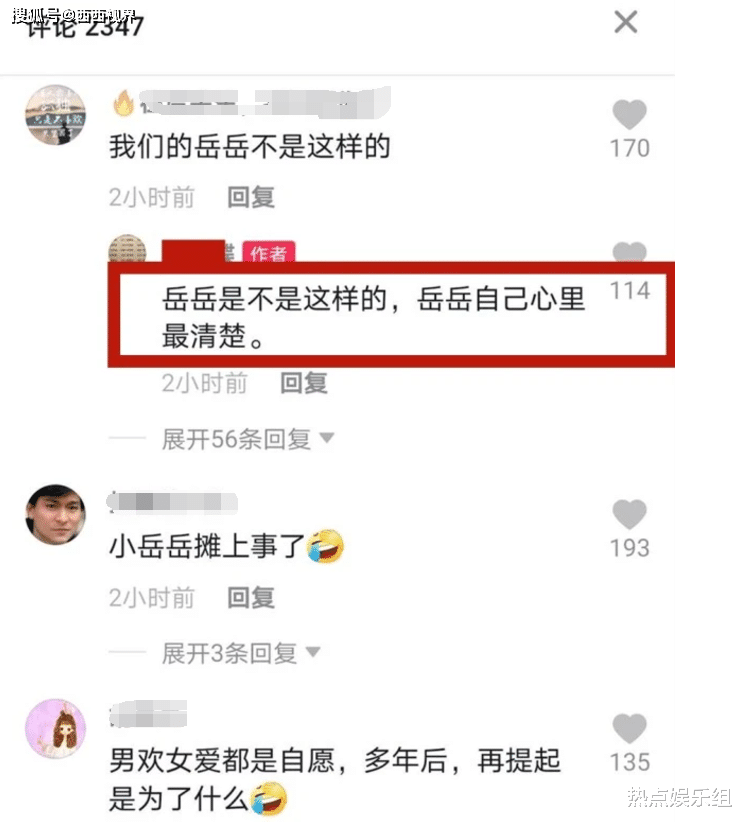
Task: Tap the red 作者 author badge
Action: click(268, 253)
